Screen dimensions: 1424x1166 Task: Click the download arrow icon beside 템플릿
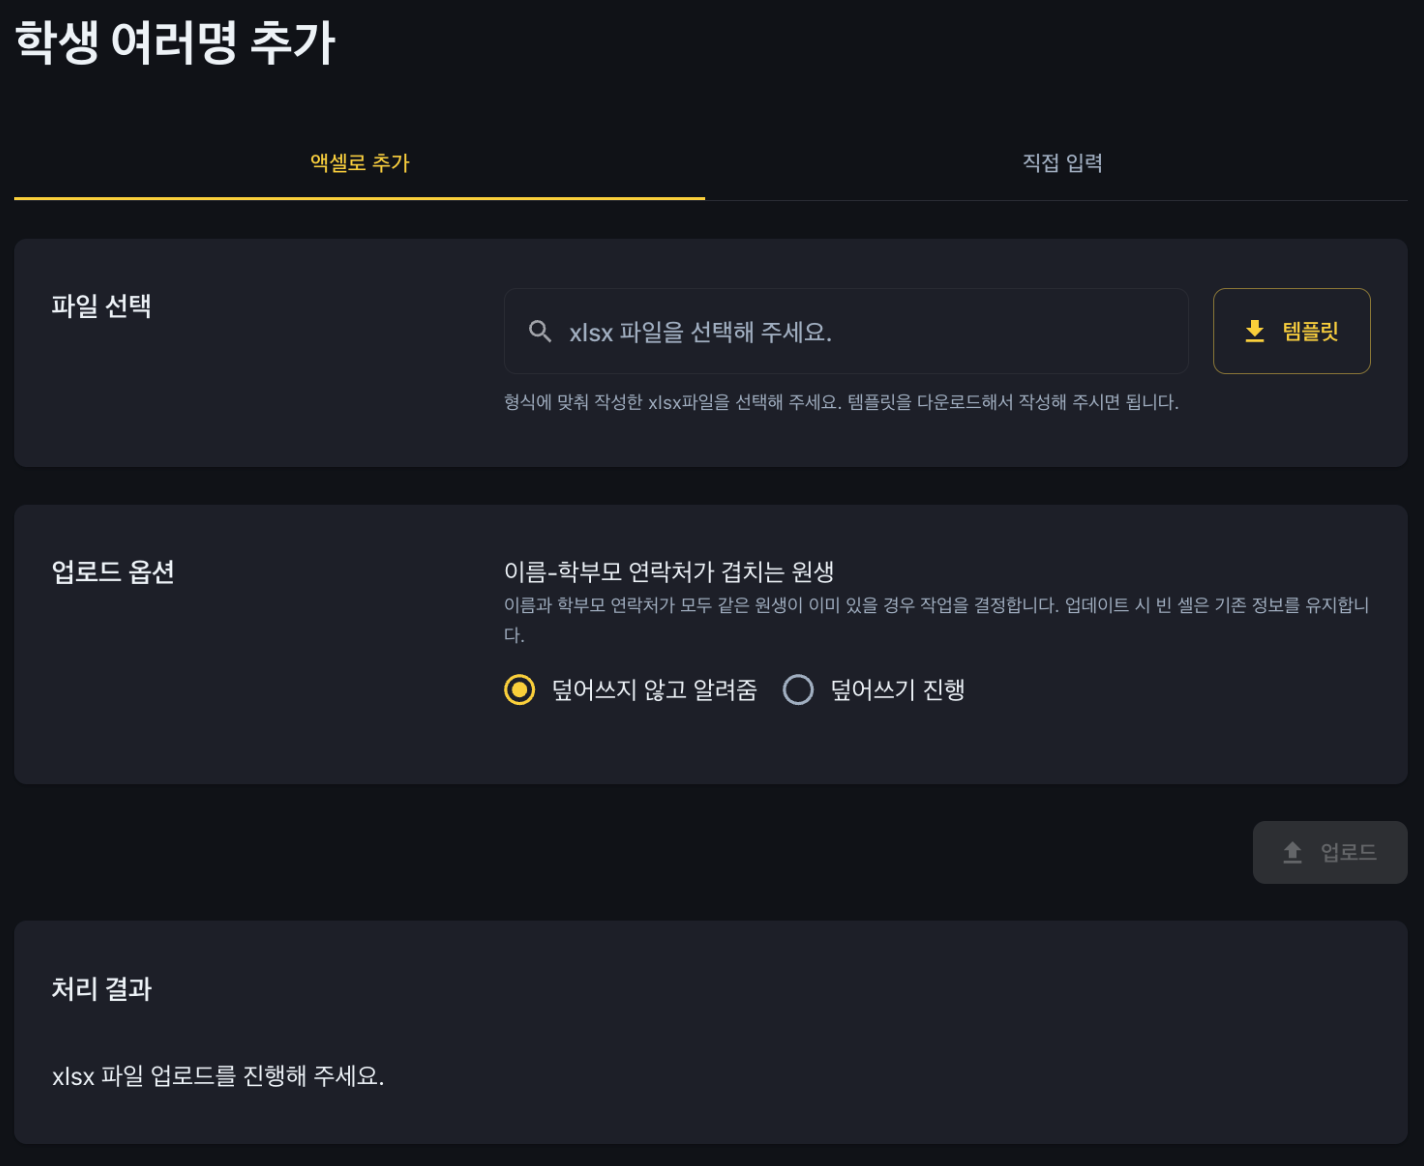1255,331
